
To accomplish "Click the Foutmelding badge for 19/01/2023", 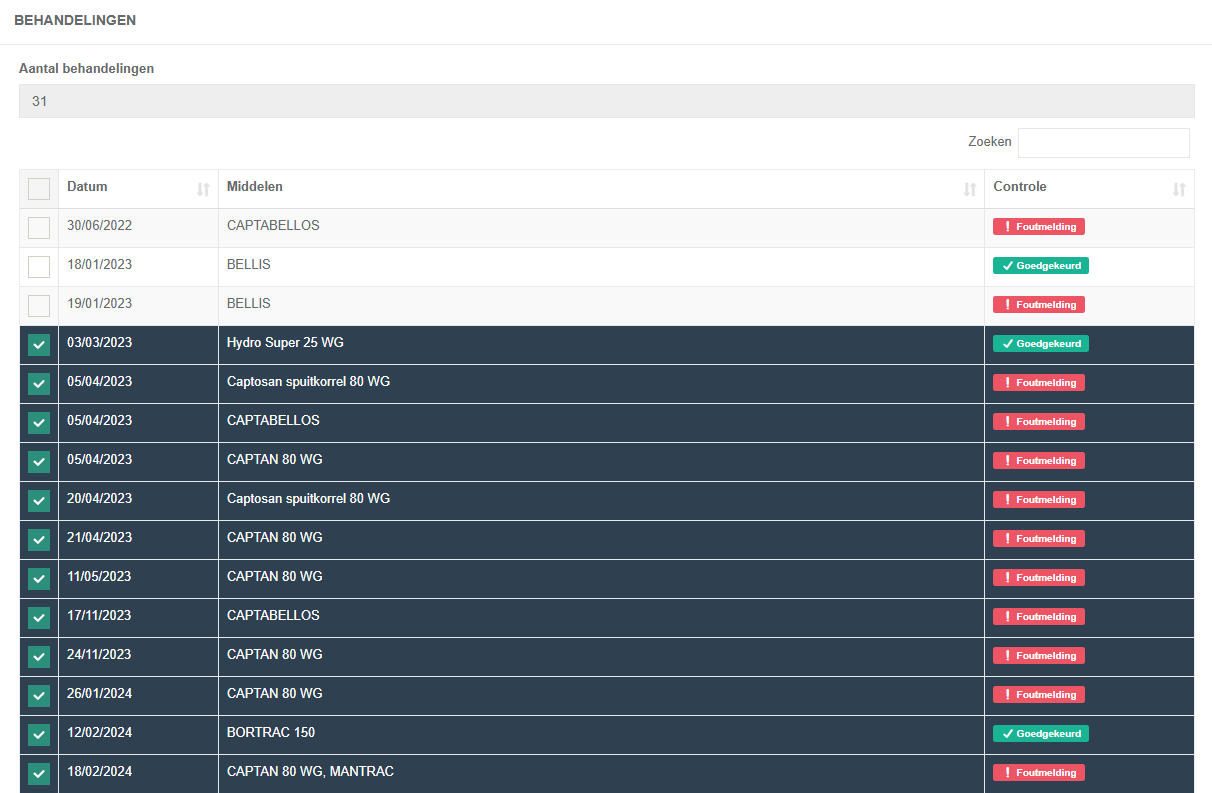I will click(x=1038, y=305).
